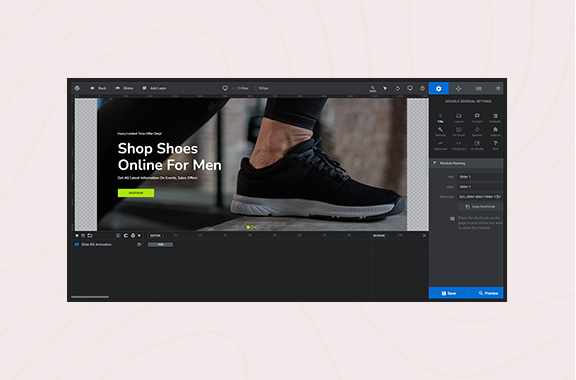
Task: Select 'Hurry Limited Time Offer Only!' text layer
Action: pos(140,133)
